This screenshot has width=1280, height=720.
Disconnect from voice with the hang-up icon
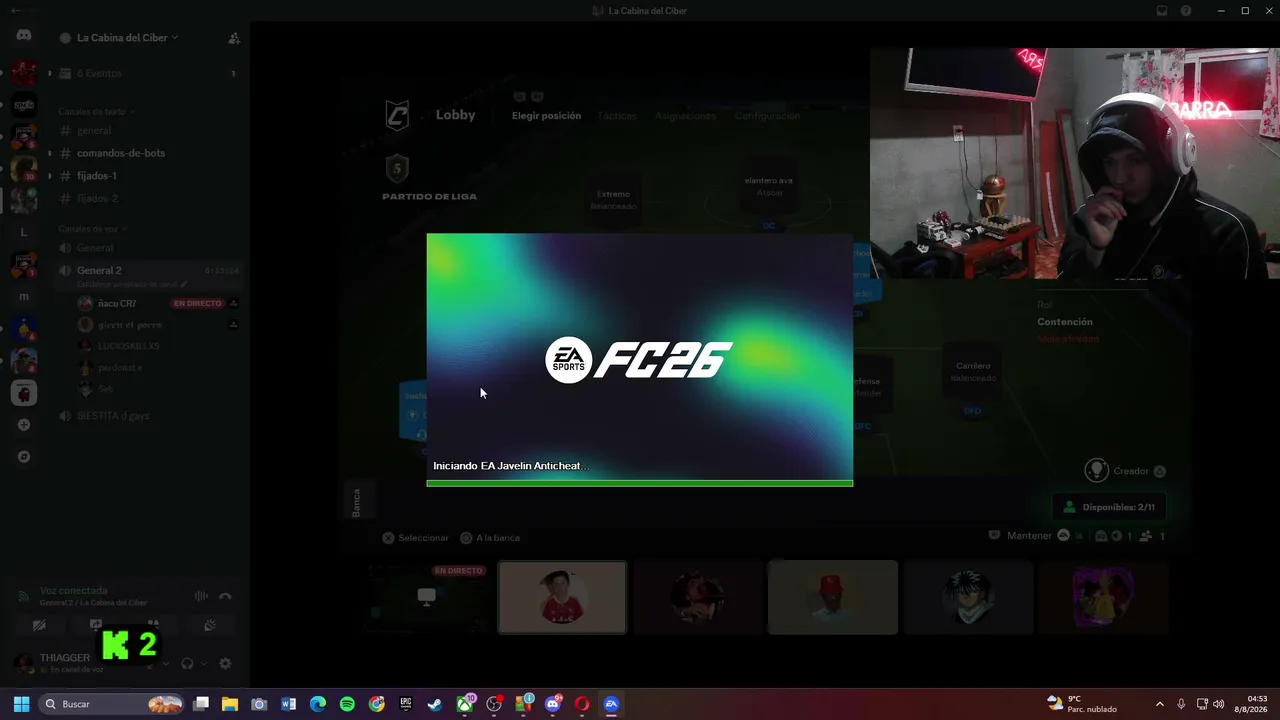coord(225,596)
